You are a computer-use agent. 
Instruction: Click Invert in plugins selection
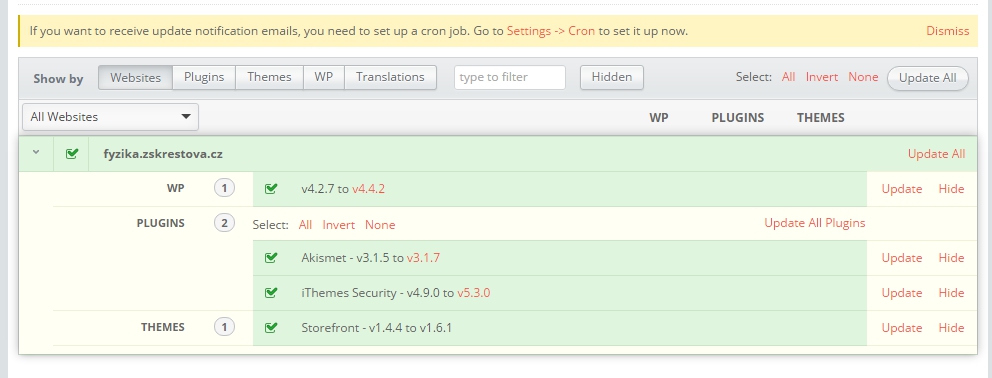(x=338, y=225)
